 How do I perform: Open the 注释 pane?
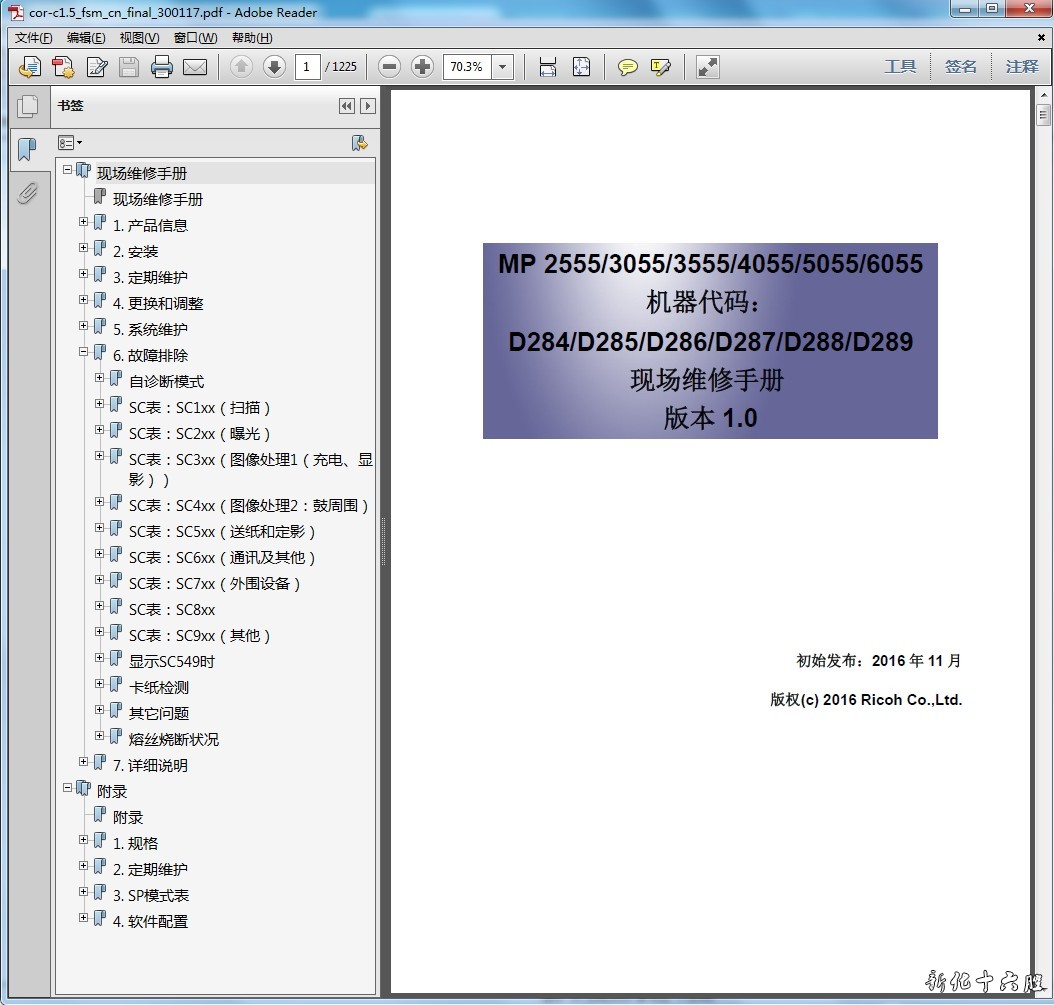point(1022,67)
